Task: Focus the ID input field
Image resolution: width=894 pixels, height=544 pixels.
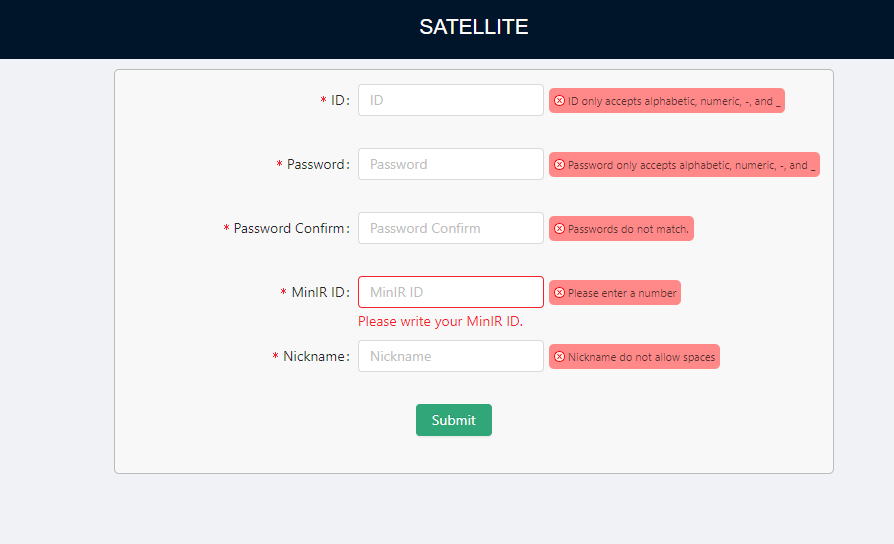Action: point(450,100)
